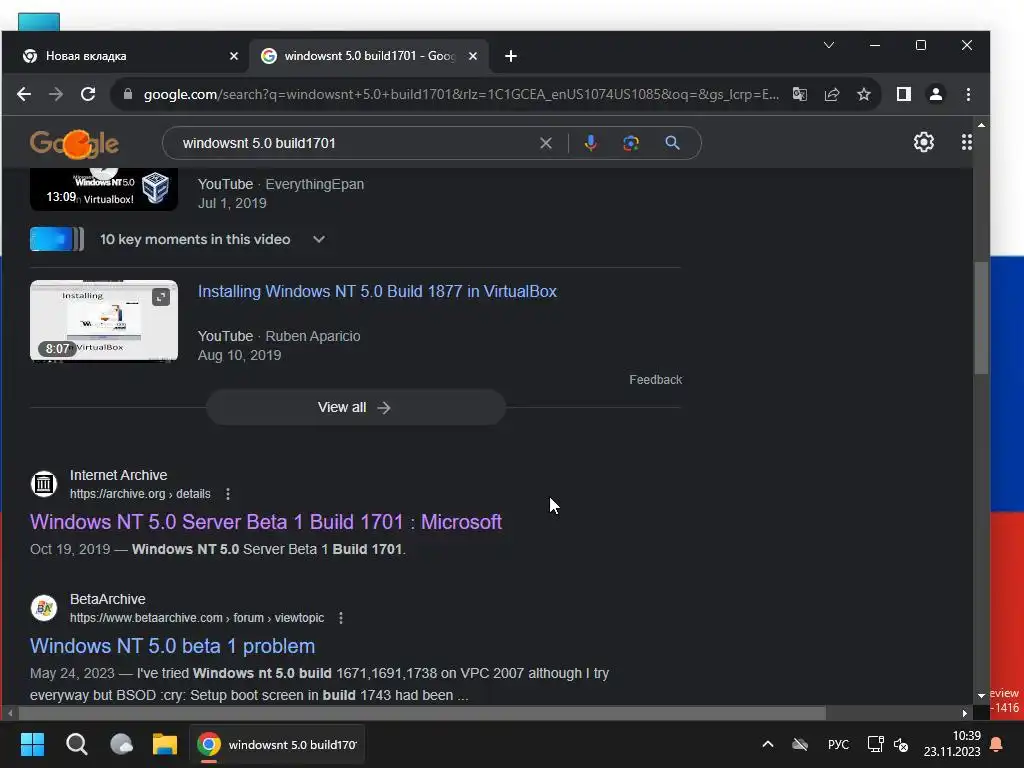Open Windows NT 5.0 beta 1 problem result

172,646
